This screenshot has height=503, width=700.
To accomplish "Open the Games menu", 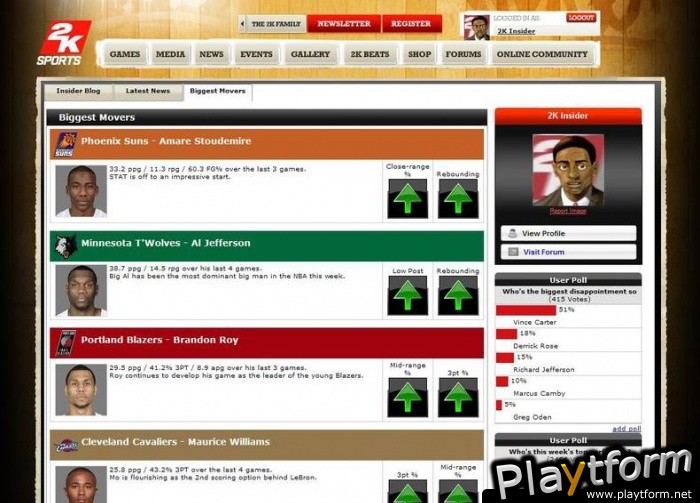I will [125, 54].
